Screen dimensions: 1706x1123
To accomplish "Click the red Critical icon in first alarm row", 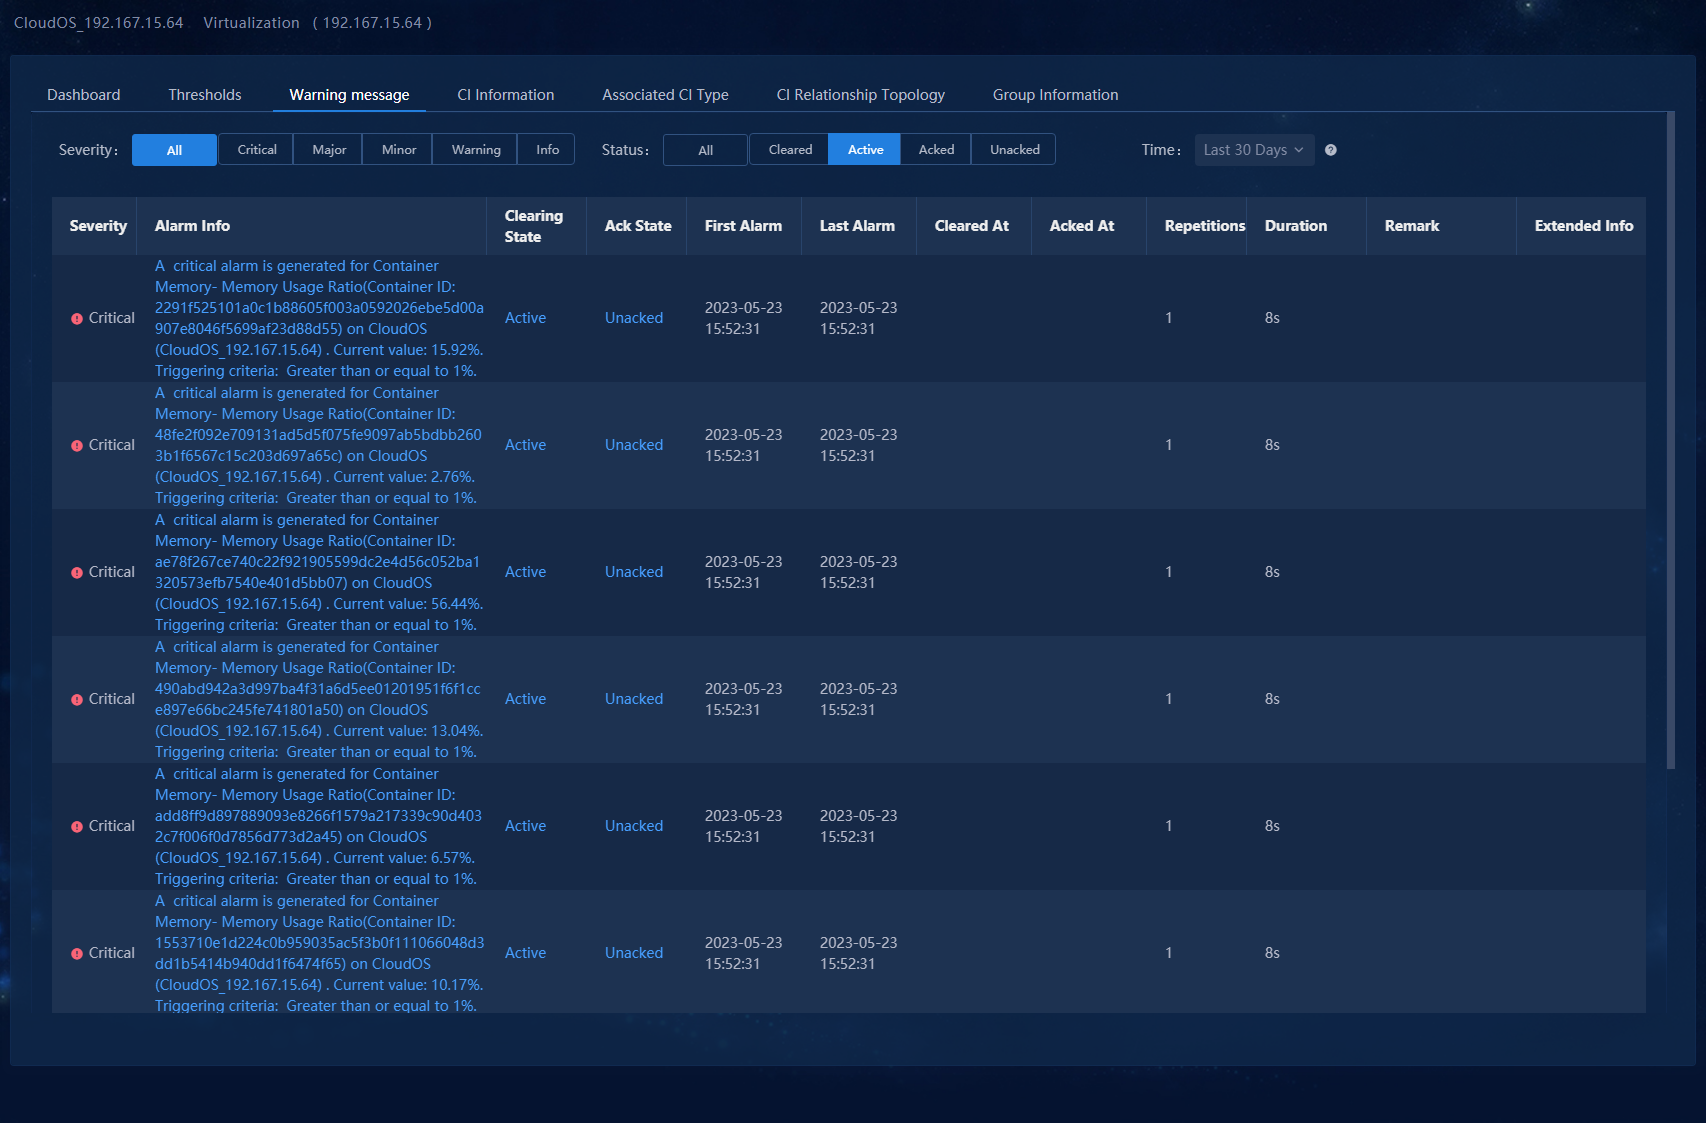I will point(77,319).
